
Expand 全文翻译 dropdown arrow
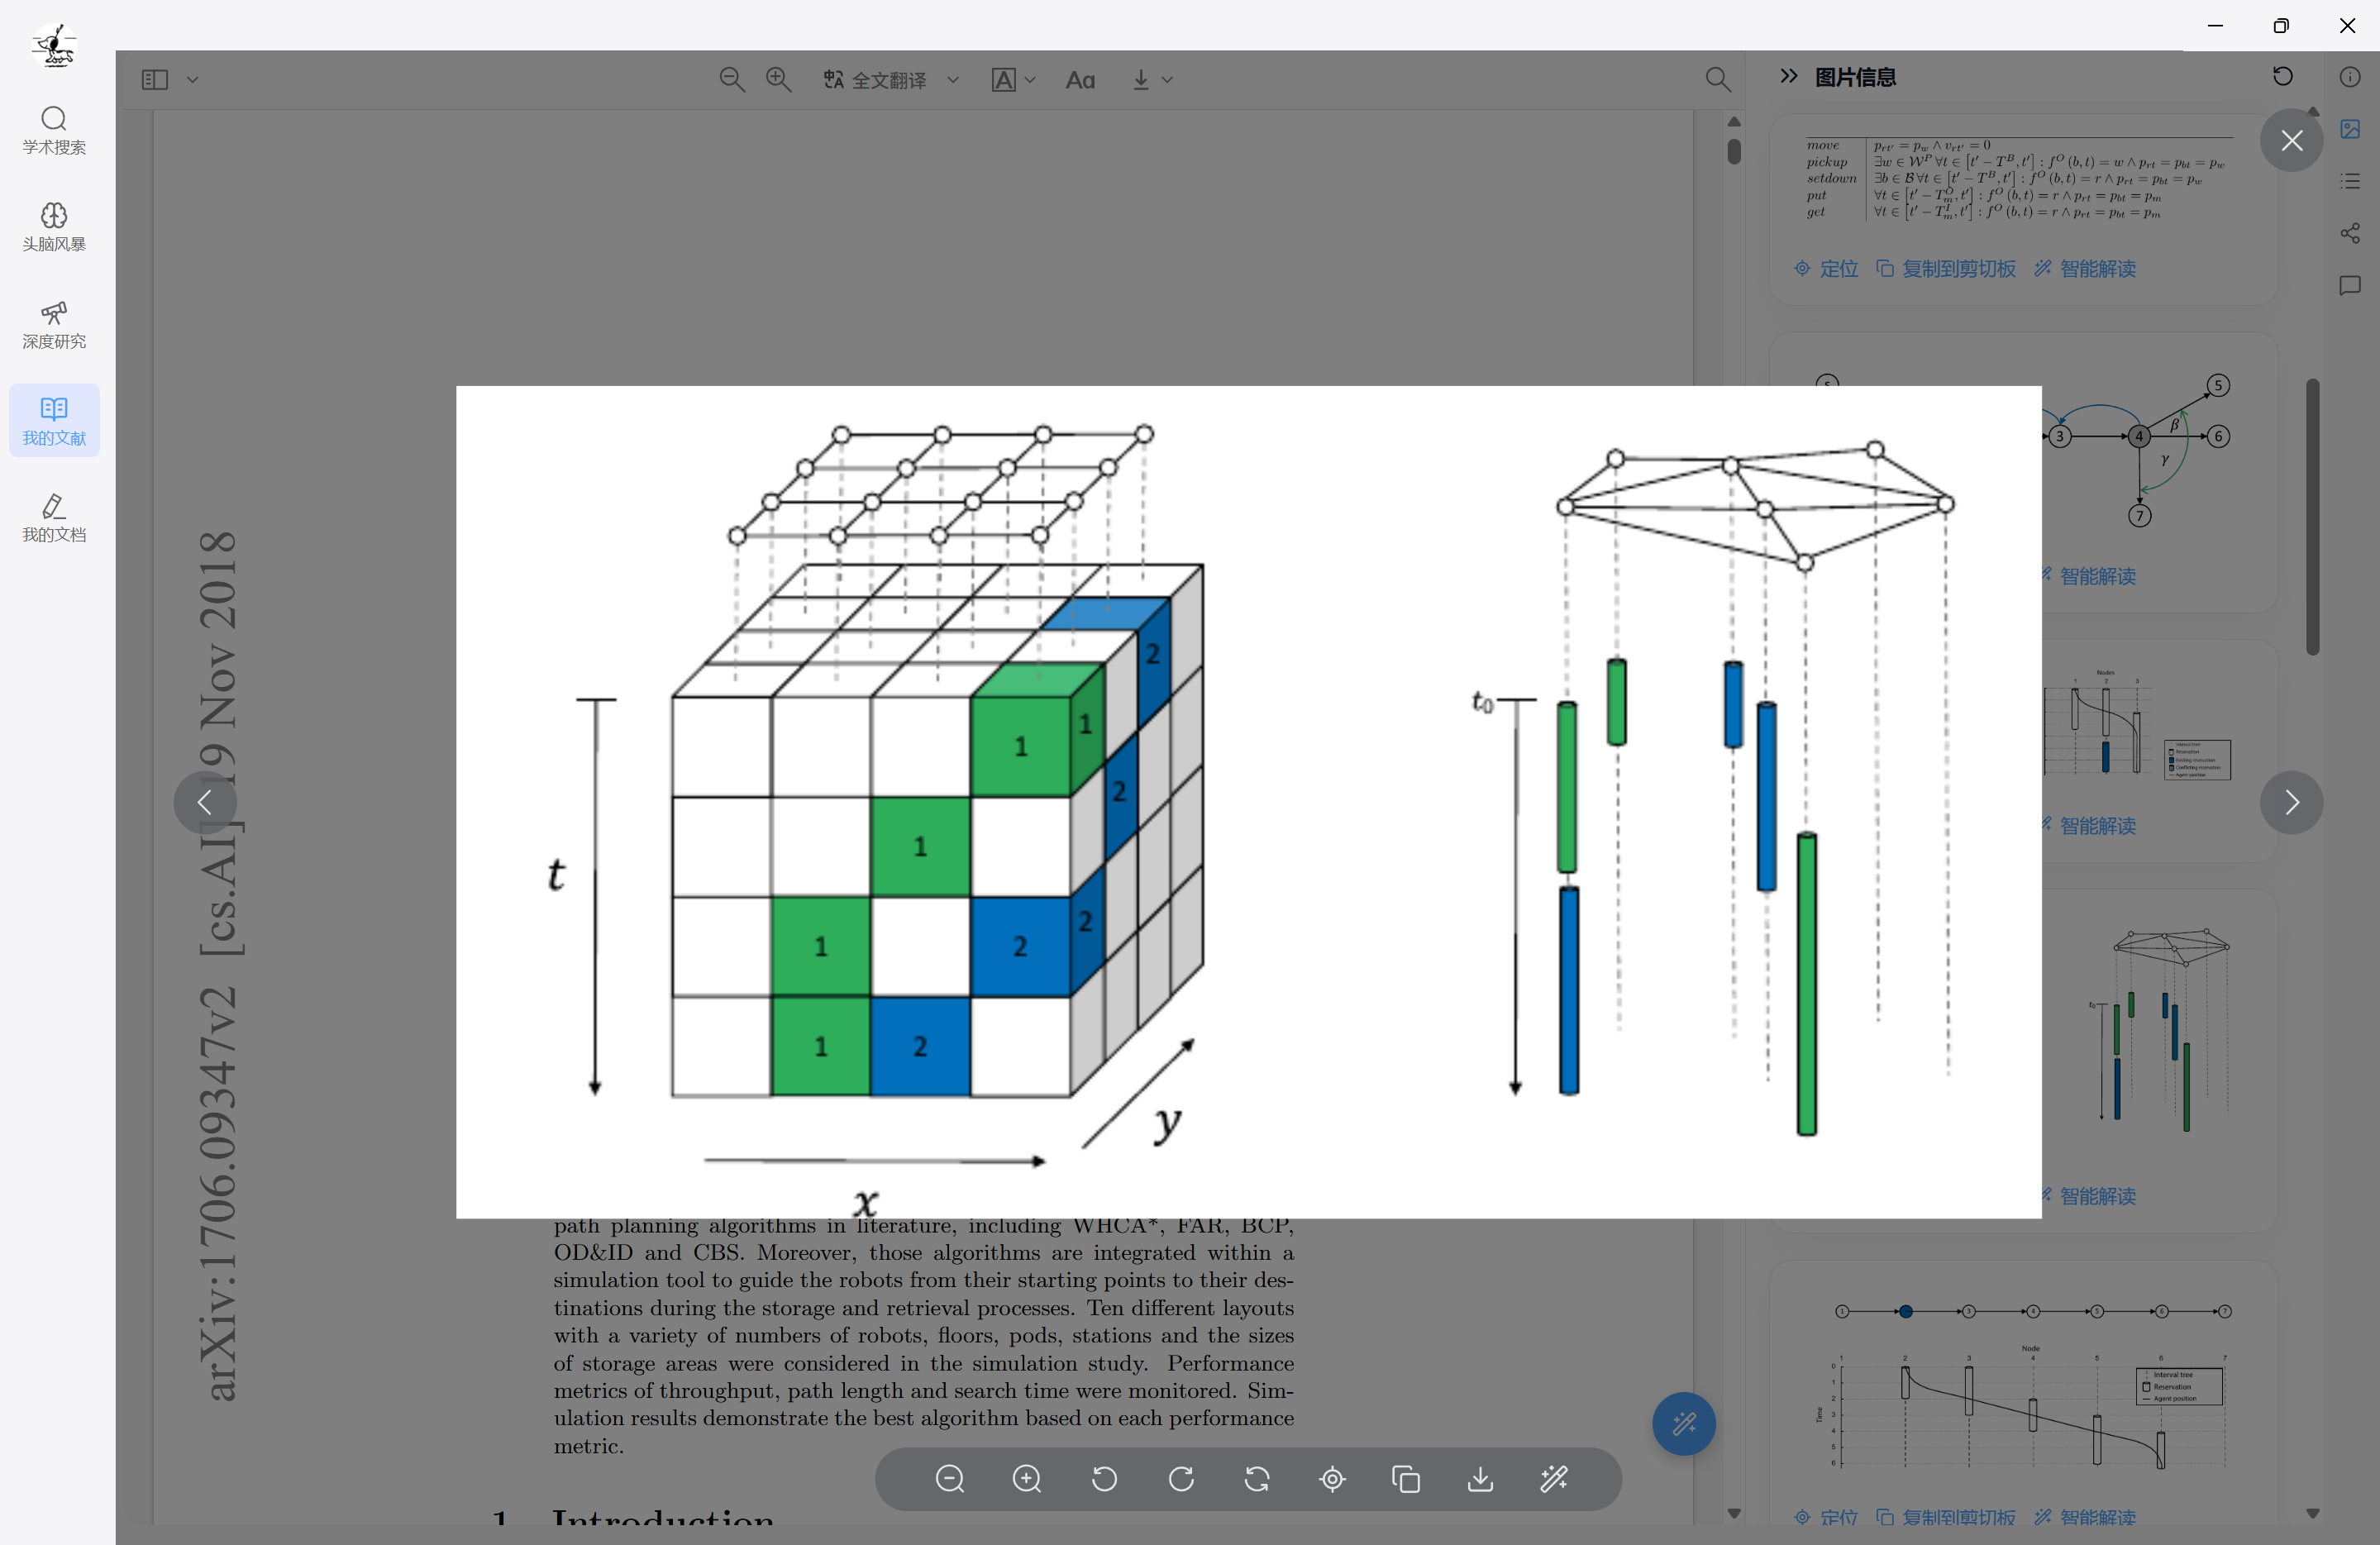[x=953, y=80]
